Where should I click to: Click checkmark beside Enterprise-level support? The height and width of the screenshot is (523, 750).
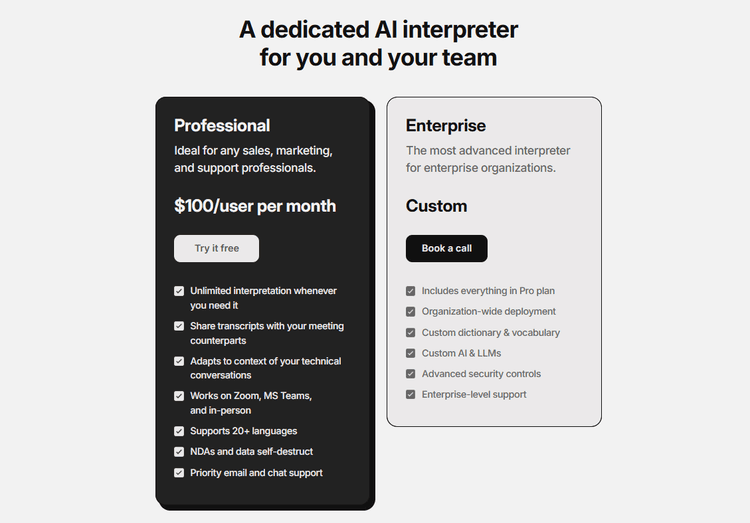[411, 394]
